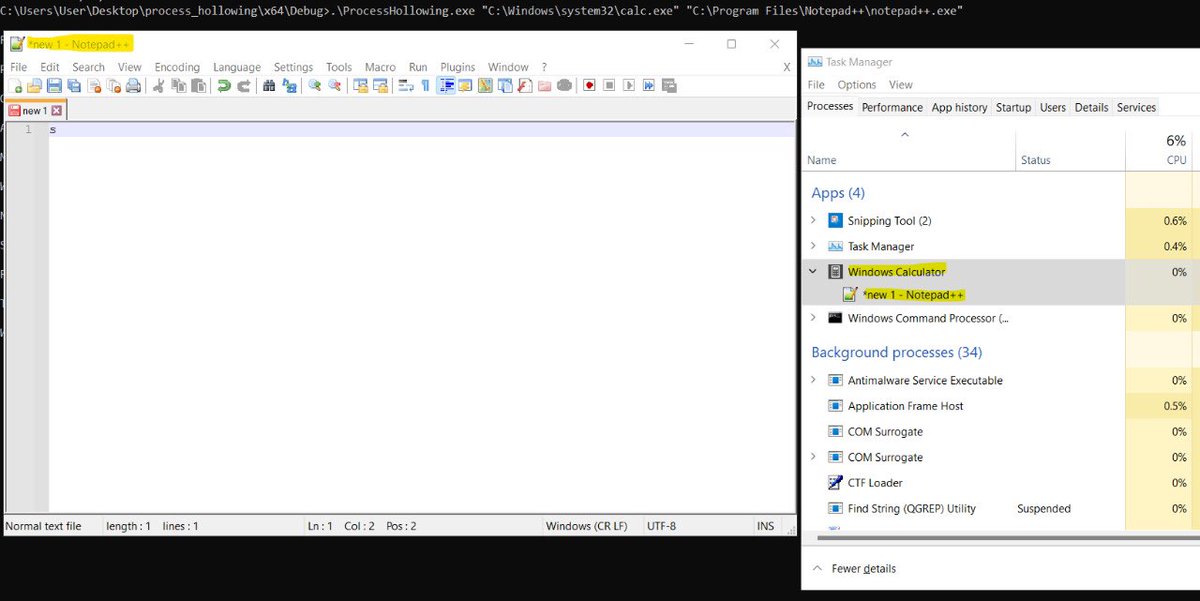Image resolution: width=1200 pixels, height=601 pixels.
Task: Close the new 1 tab with red X
Action: (56, 111)
